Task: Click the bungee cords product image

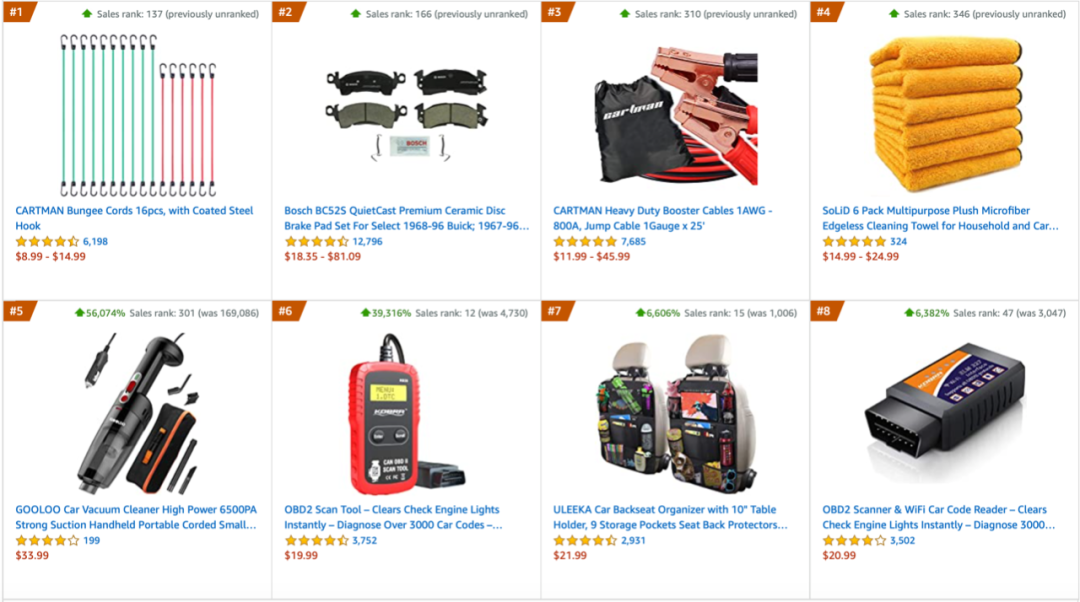Action: coord(138,115)
